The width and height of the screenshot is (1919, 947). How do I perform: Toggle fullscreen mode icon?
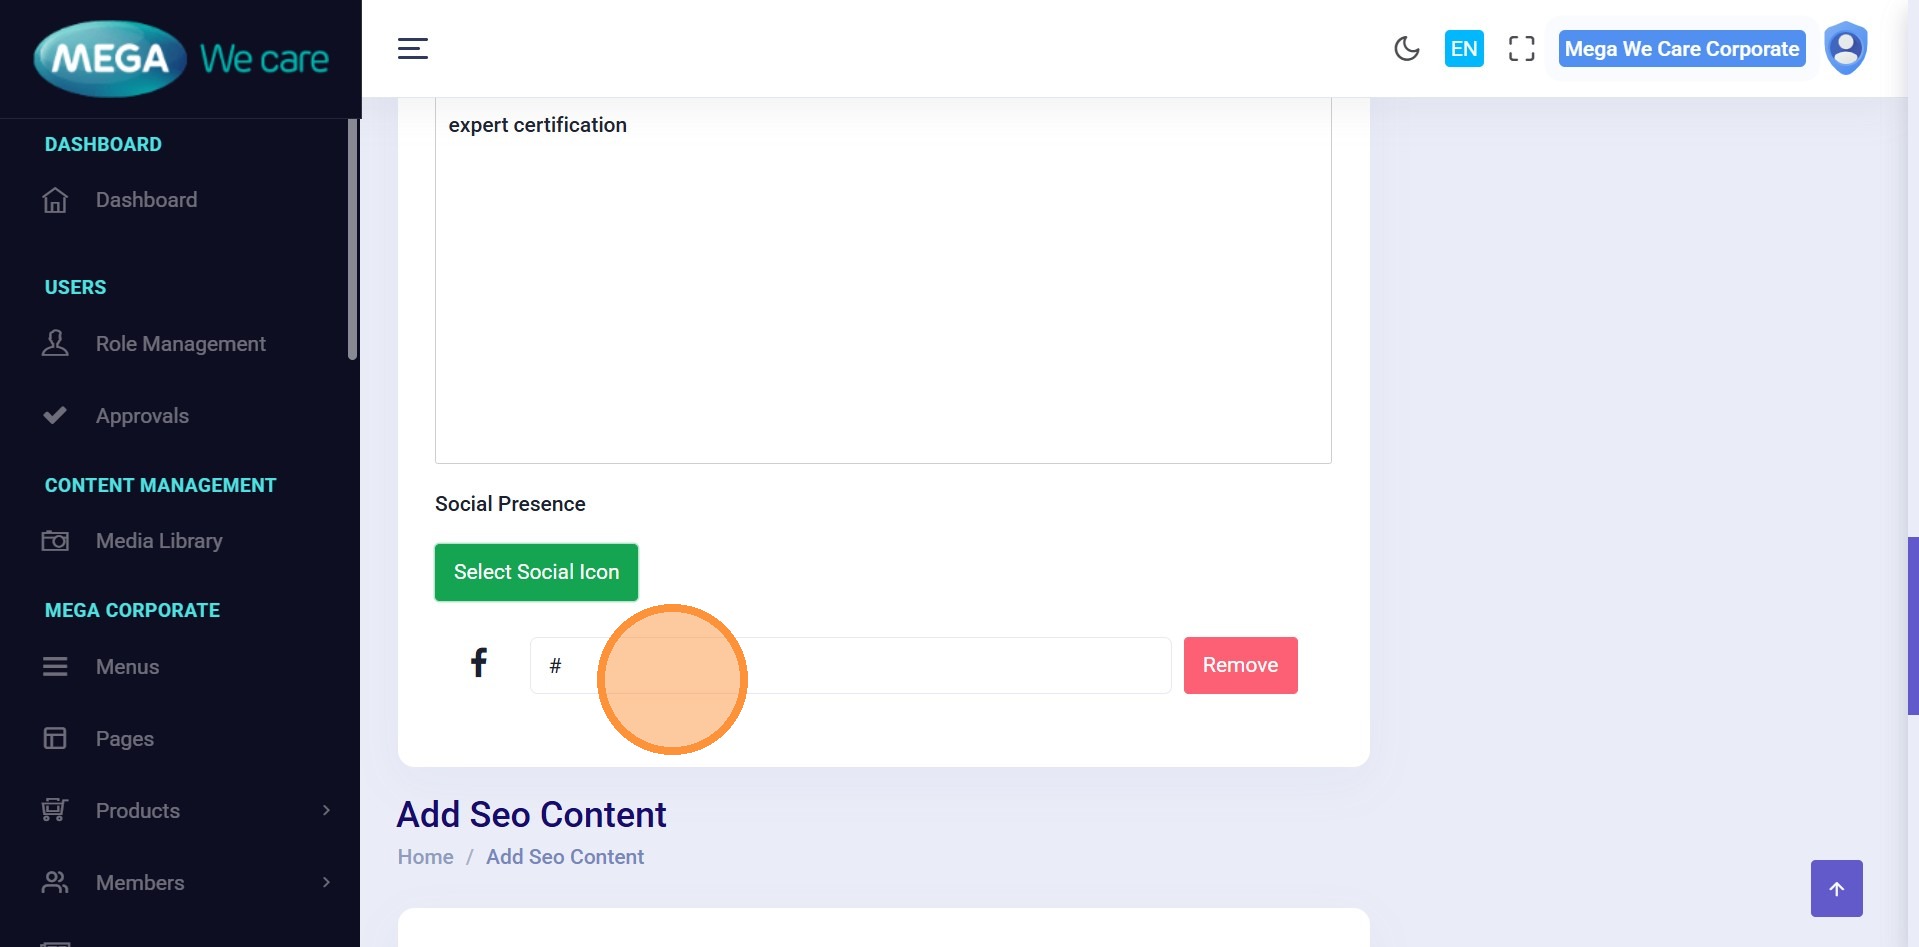1521,49
